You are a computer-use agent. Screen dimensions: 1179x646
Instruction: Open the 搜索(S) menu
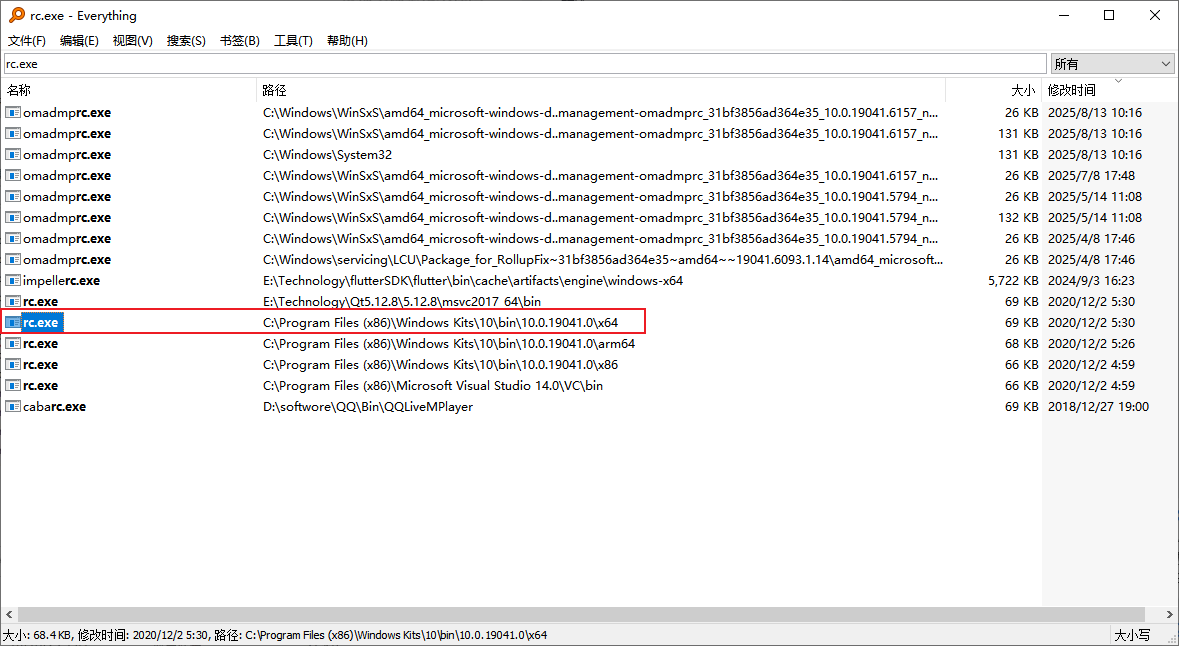coord(186,41)
